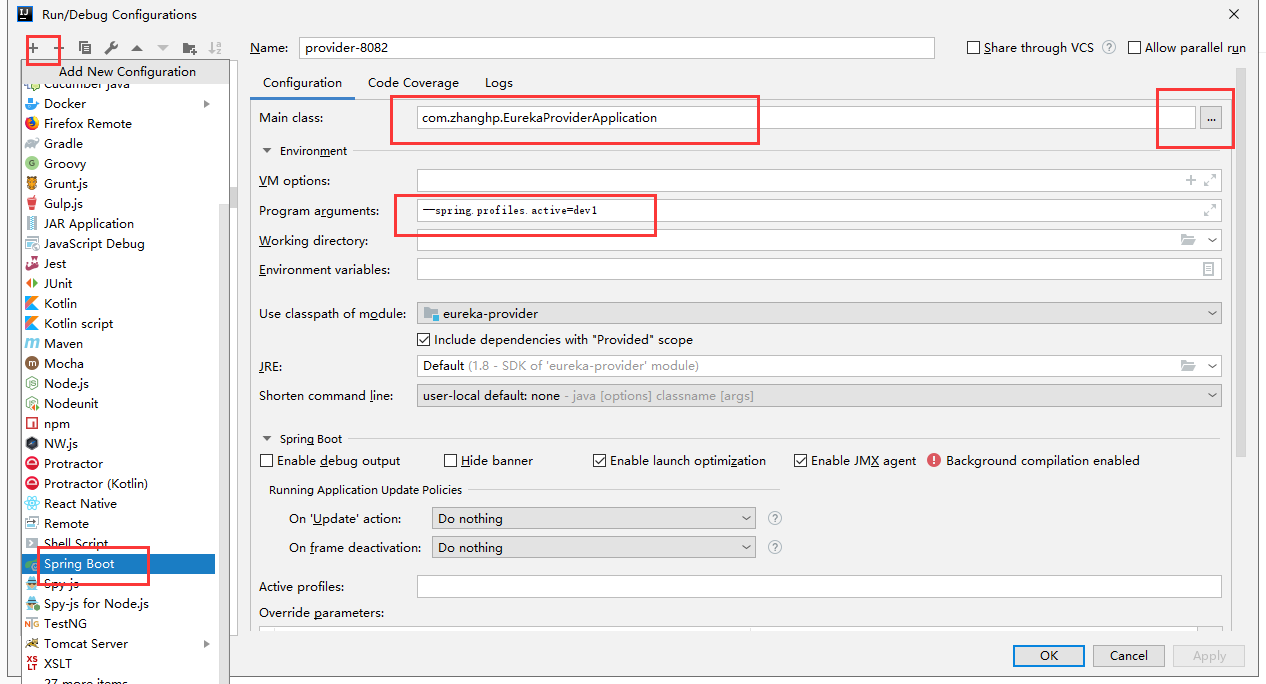Open Shorten command line dropdown
This screenshot has height=684, width=1266.
tap(819, 395)
